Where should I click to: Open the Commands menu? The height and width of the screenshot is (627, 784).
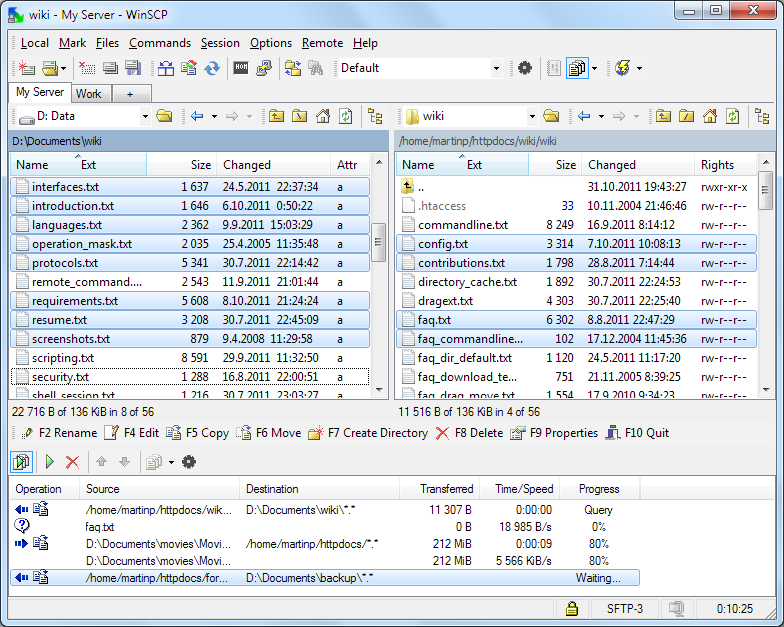159,43
